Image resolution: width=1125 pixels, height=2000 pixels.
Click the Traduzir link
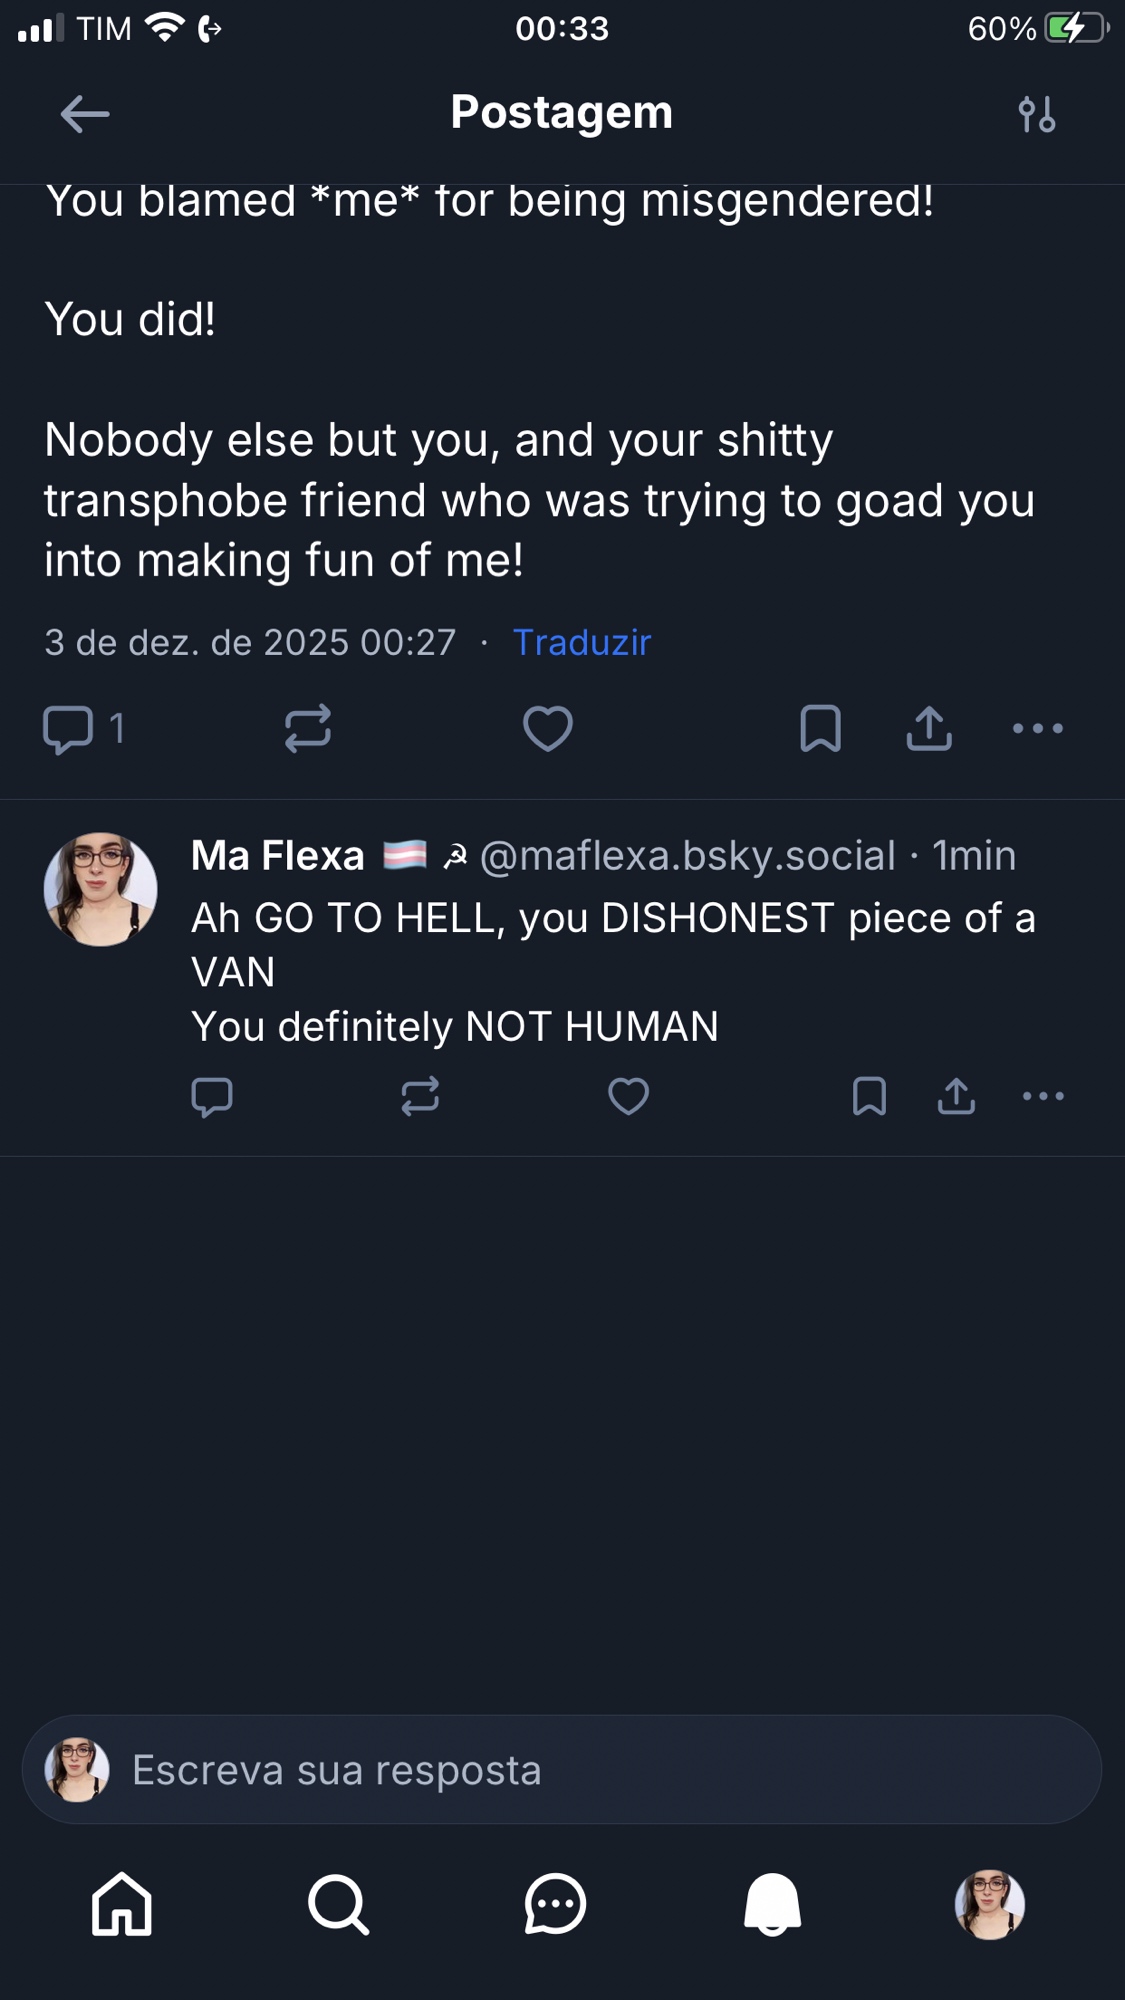coord(582,642)
